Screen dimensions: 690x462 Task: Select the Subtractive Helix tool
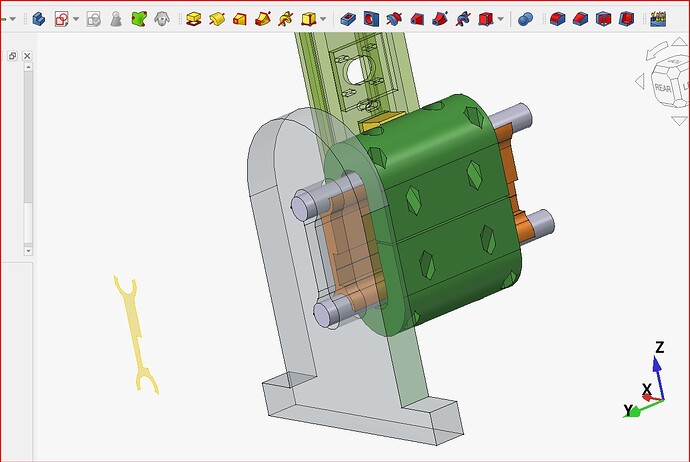(463, 19)
